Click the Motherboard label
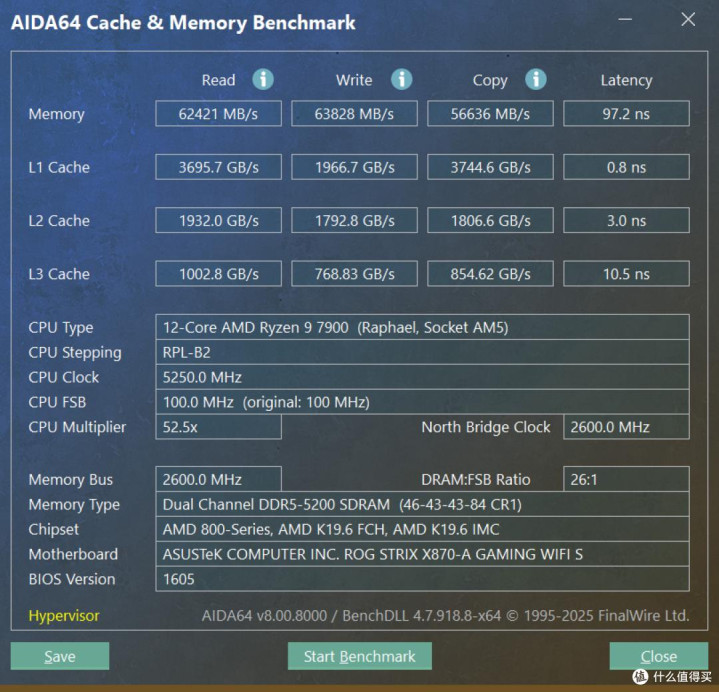The image size is (719, 692). pos(73,554)
